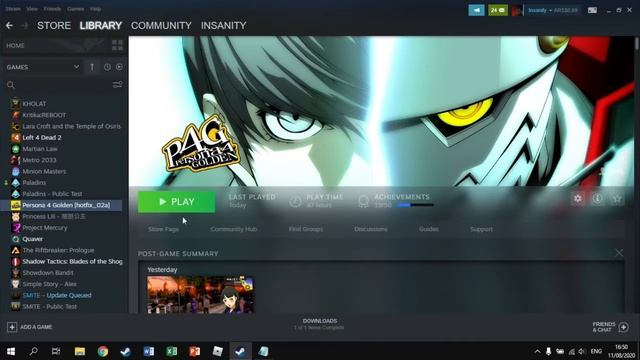Image resolution: width=640 pixels, height=360 pixels.
Task: Click the profile avatar next to Insanity
Action: tap(517, 10)
